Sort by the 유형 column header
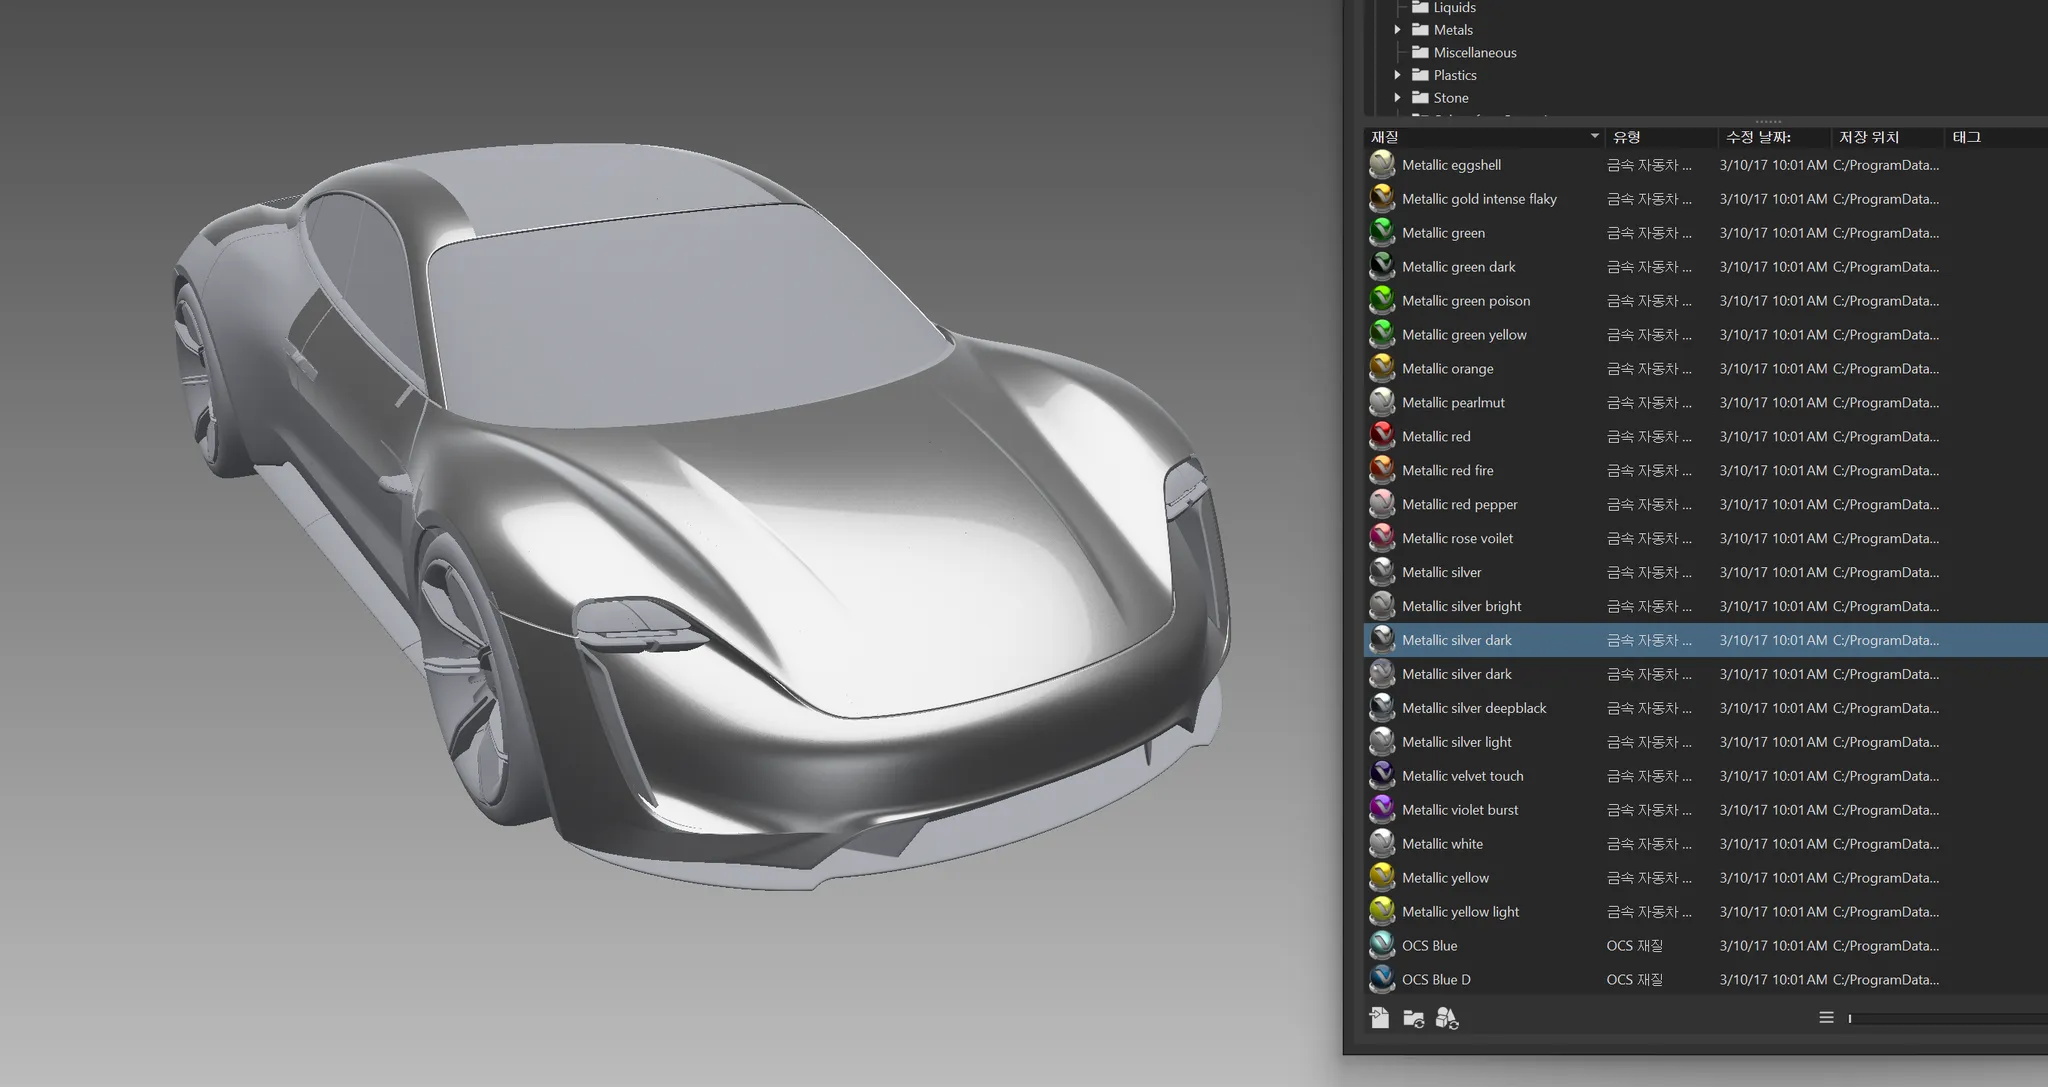 coord(1626,137)
